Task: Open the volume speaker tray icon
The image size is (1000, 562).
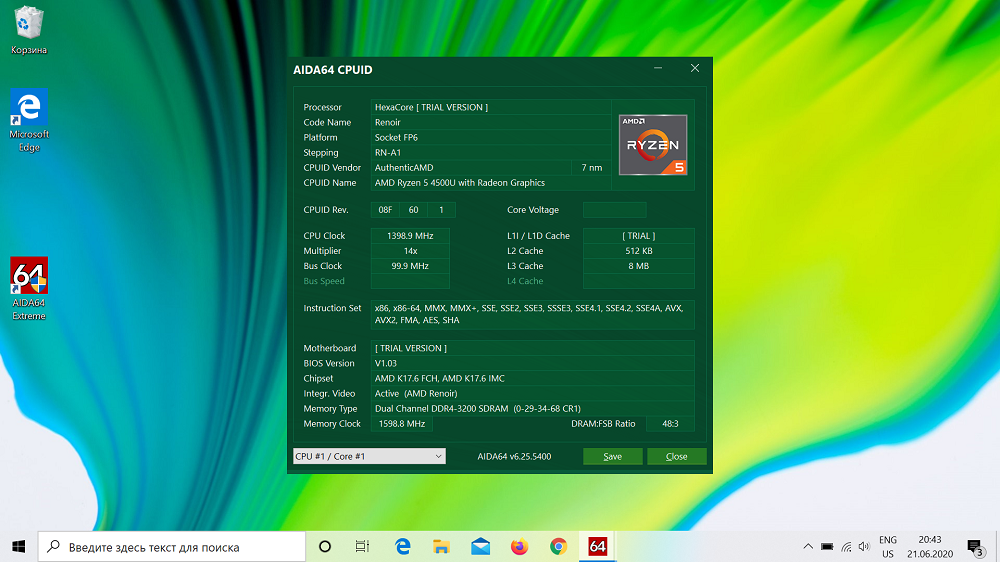Action: pyautogui.click(x=864, y=547)
